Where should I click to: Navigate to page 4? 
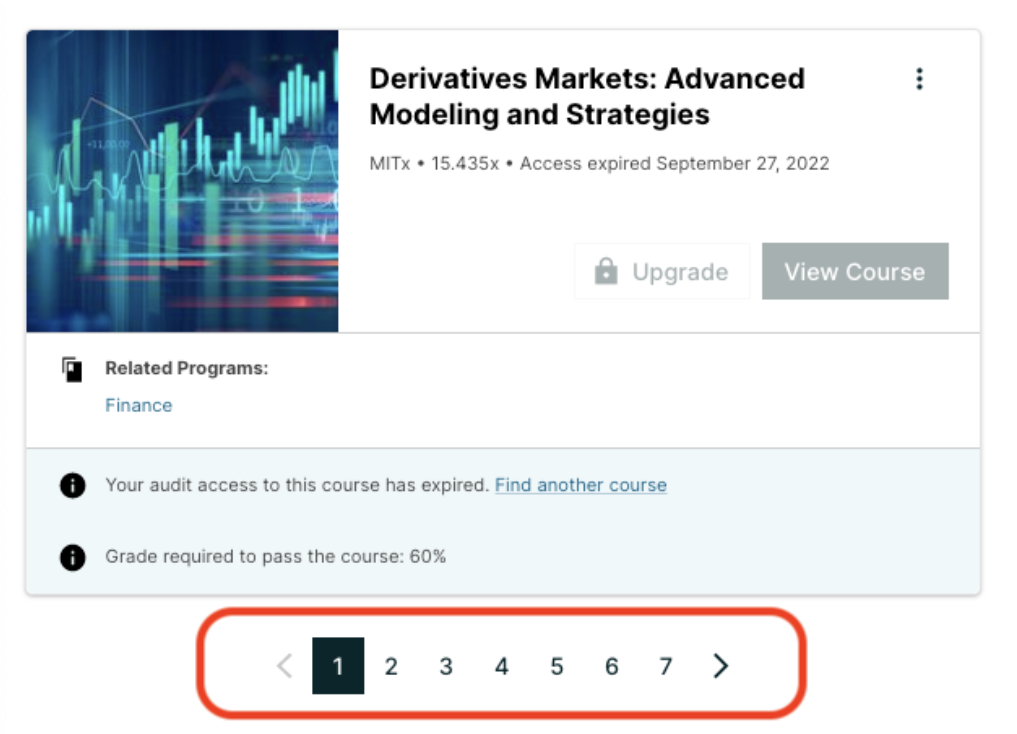click(501, 666)
